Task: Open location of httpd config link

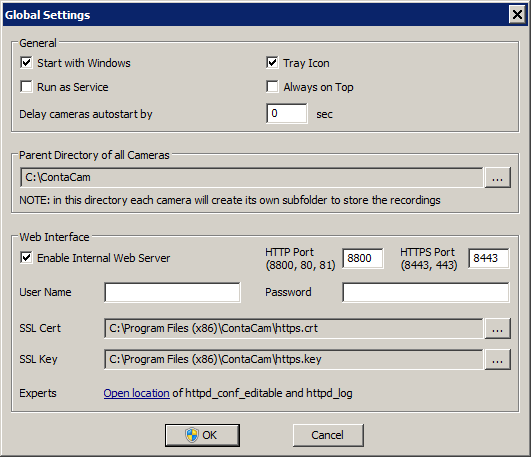Action: (x=136, y=393)
